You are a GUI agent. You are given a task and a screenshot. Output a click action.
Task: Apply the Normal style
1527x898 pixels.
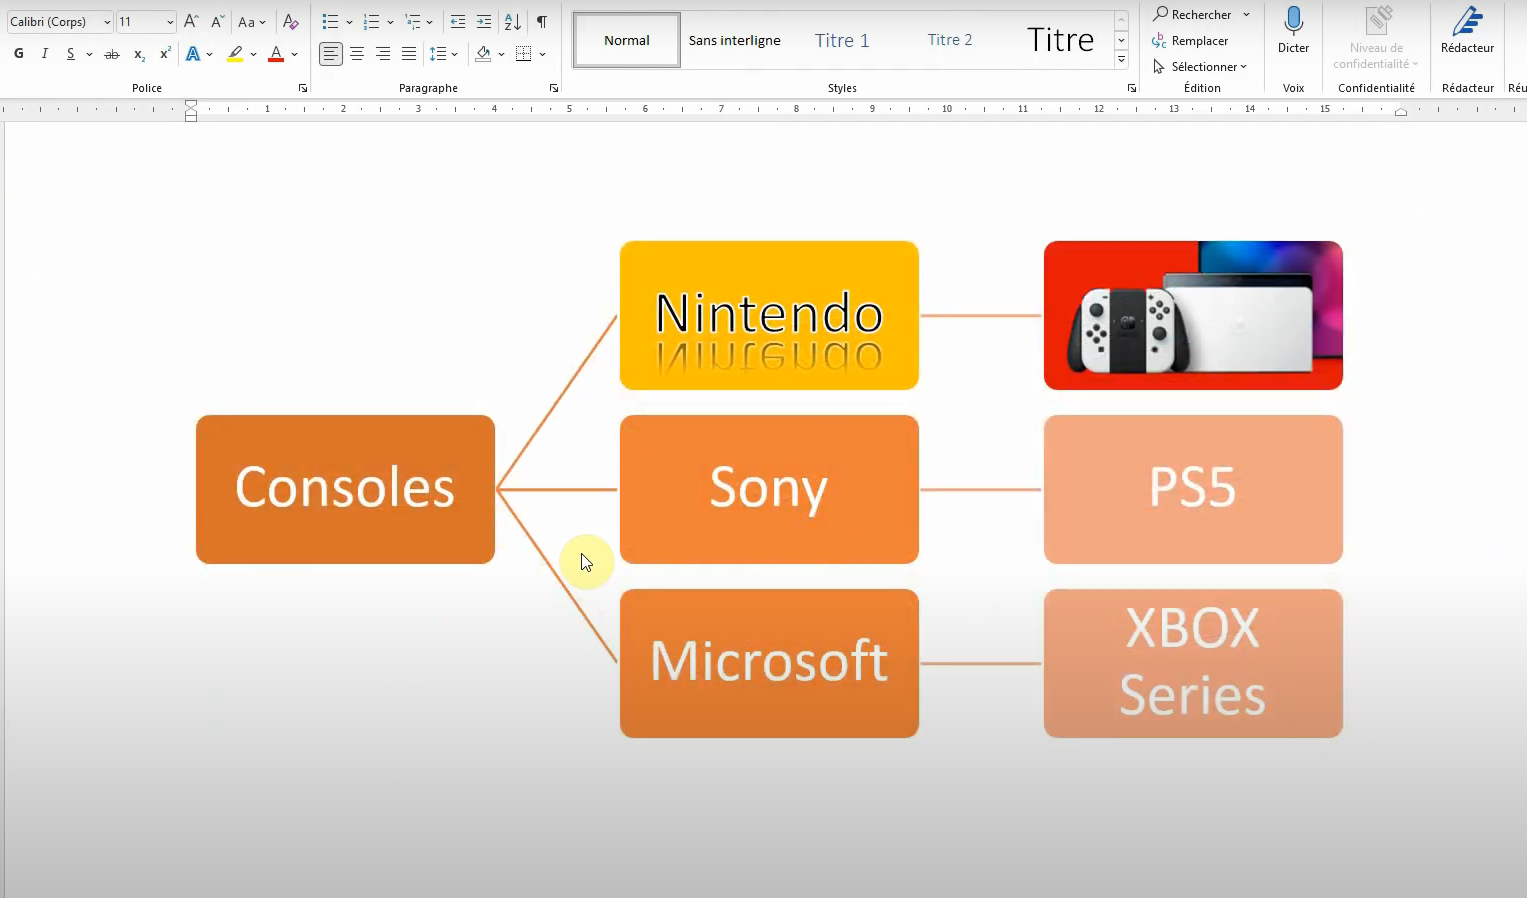coord(627,40)
